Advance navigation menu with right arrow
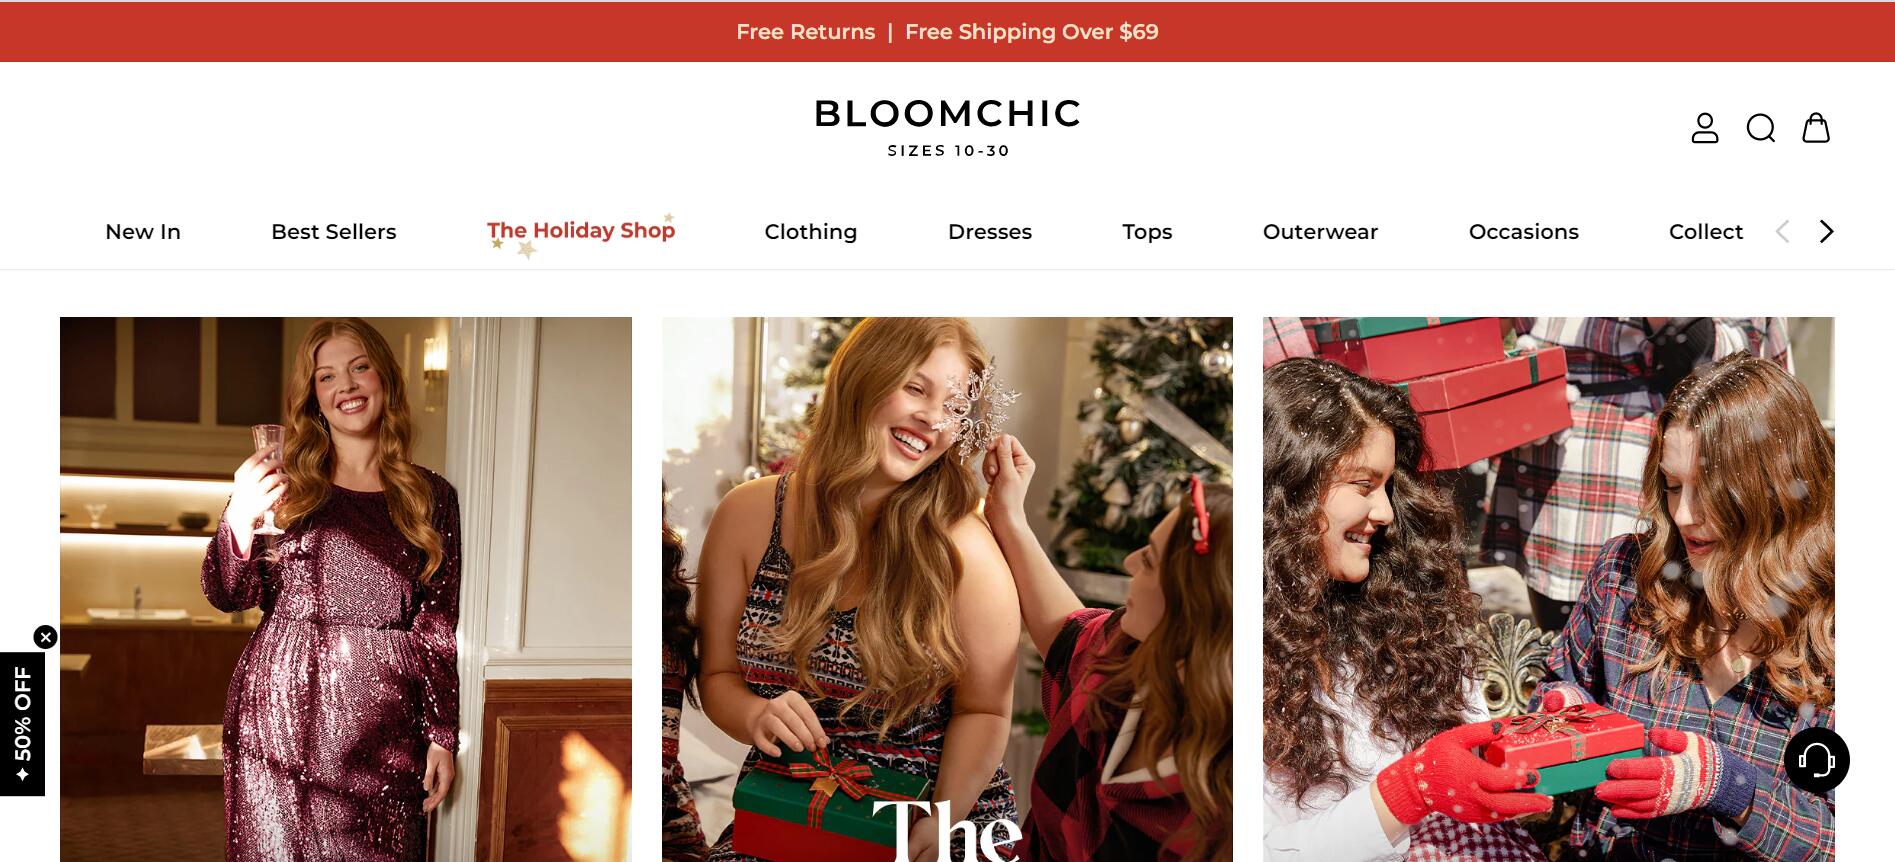This screenshot has width=1895, height=862. click(x=1826, y=232)
